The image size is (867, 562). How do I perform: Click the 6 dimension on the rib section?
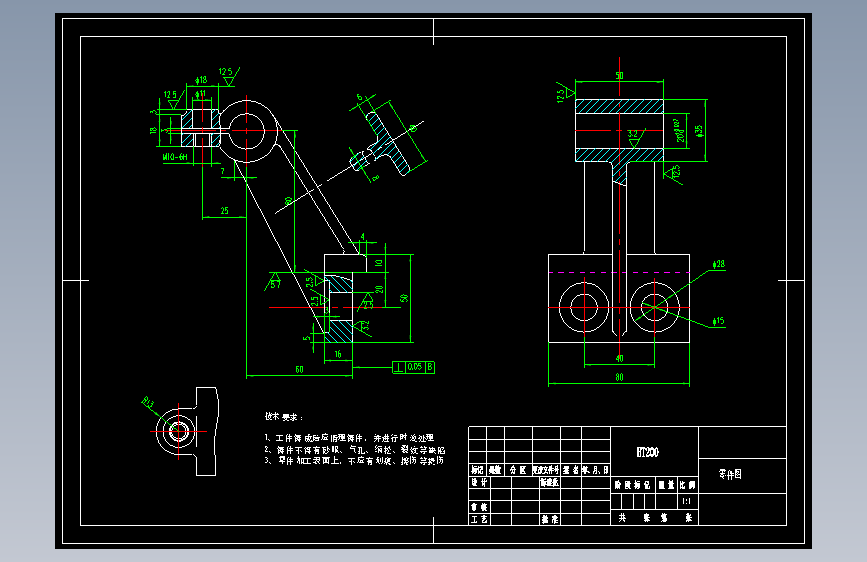tap(359, 97)
